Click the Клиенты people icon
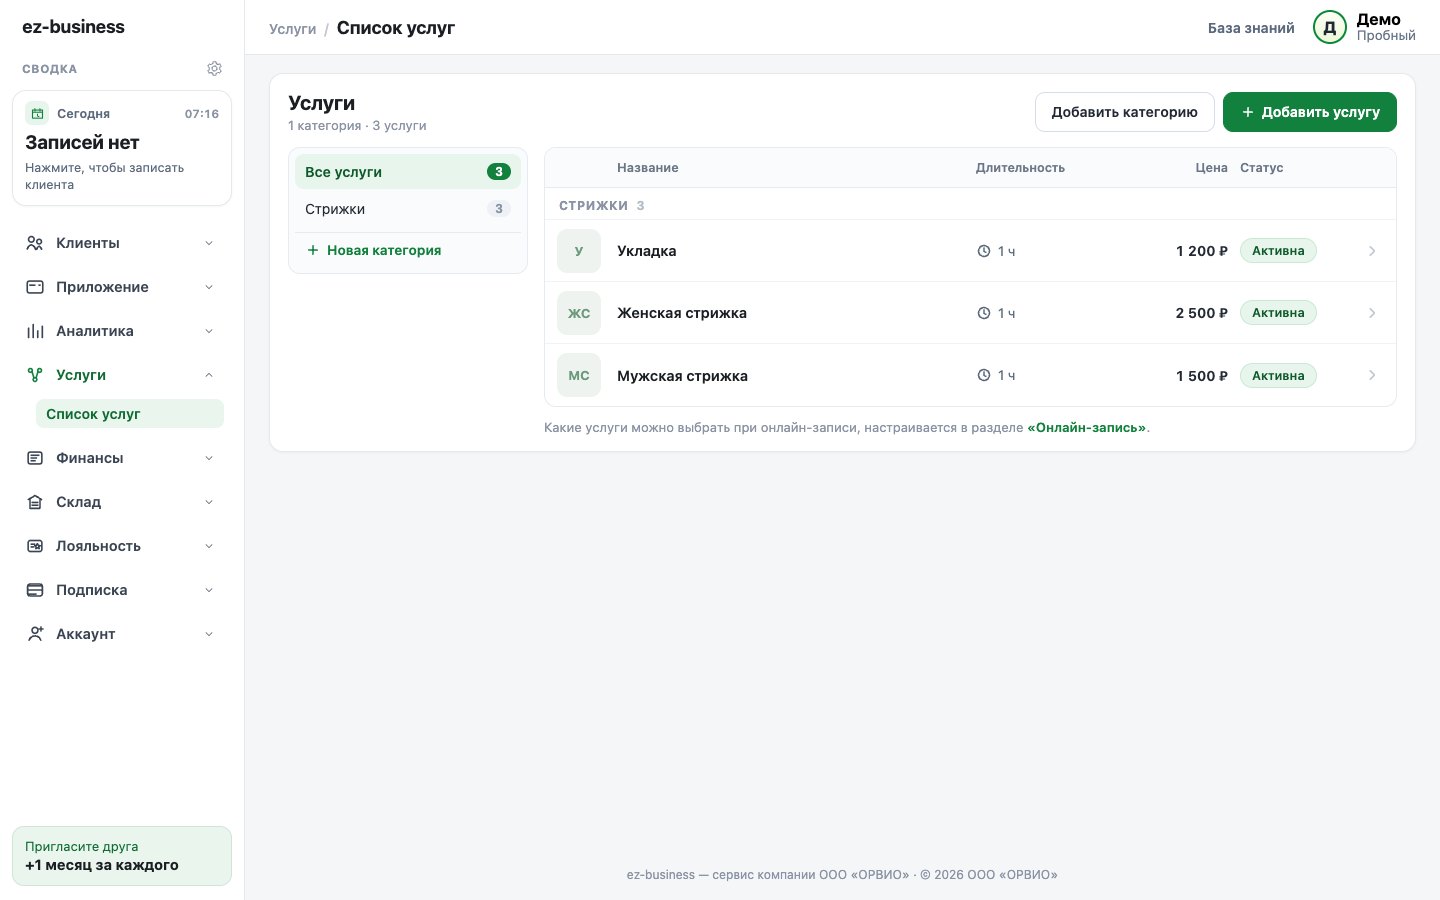This screenshot has width=1440, height=900. 35,243
